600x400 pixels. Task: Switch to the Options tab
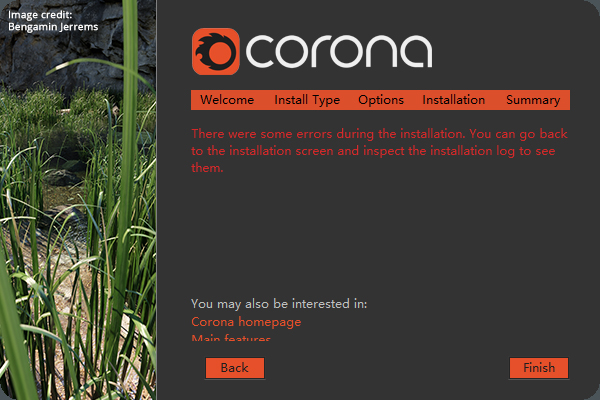coord(381,100)
